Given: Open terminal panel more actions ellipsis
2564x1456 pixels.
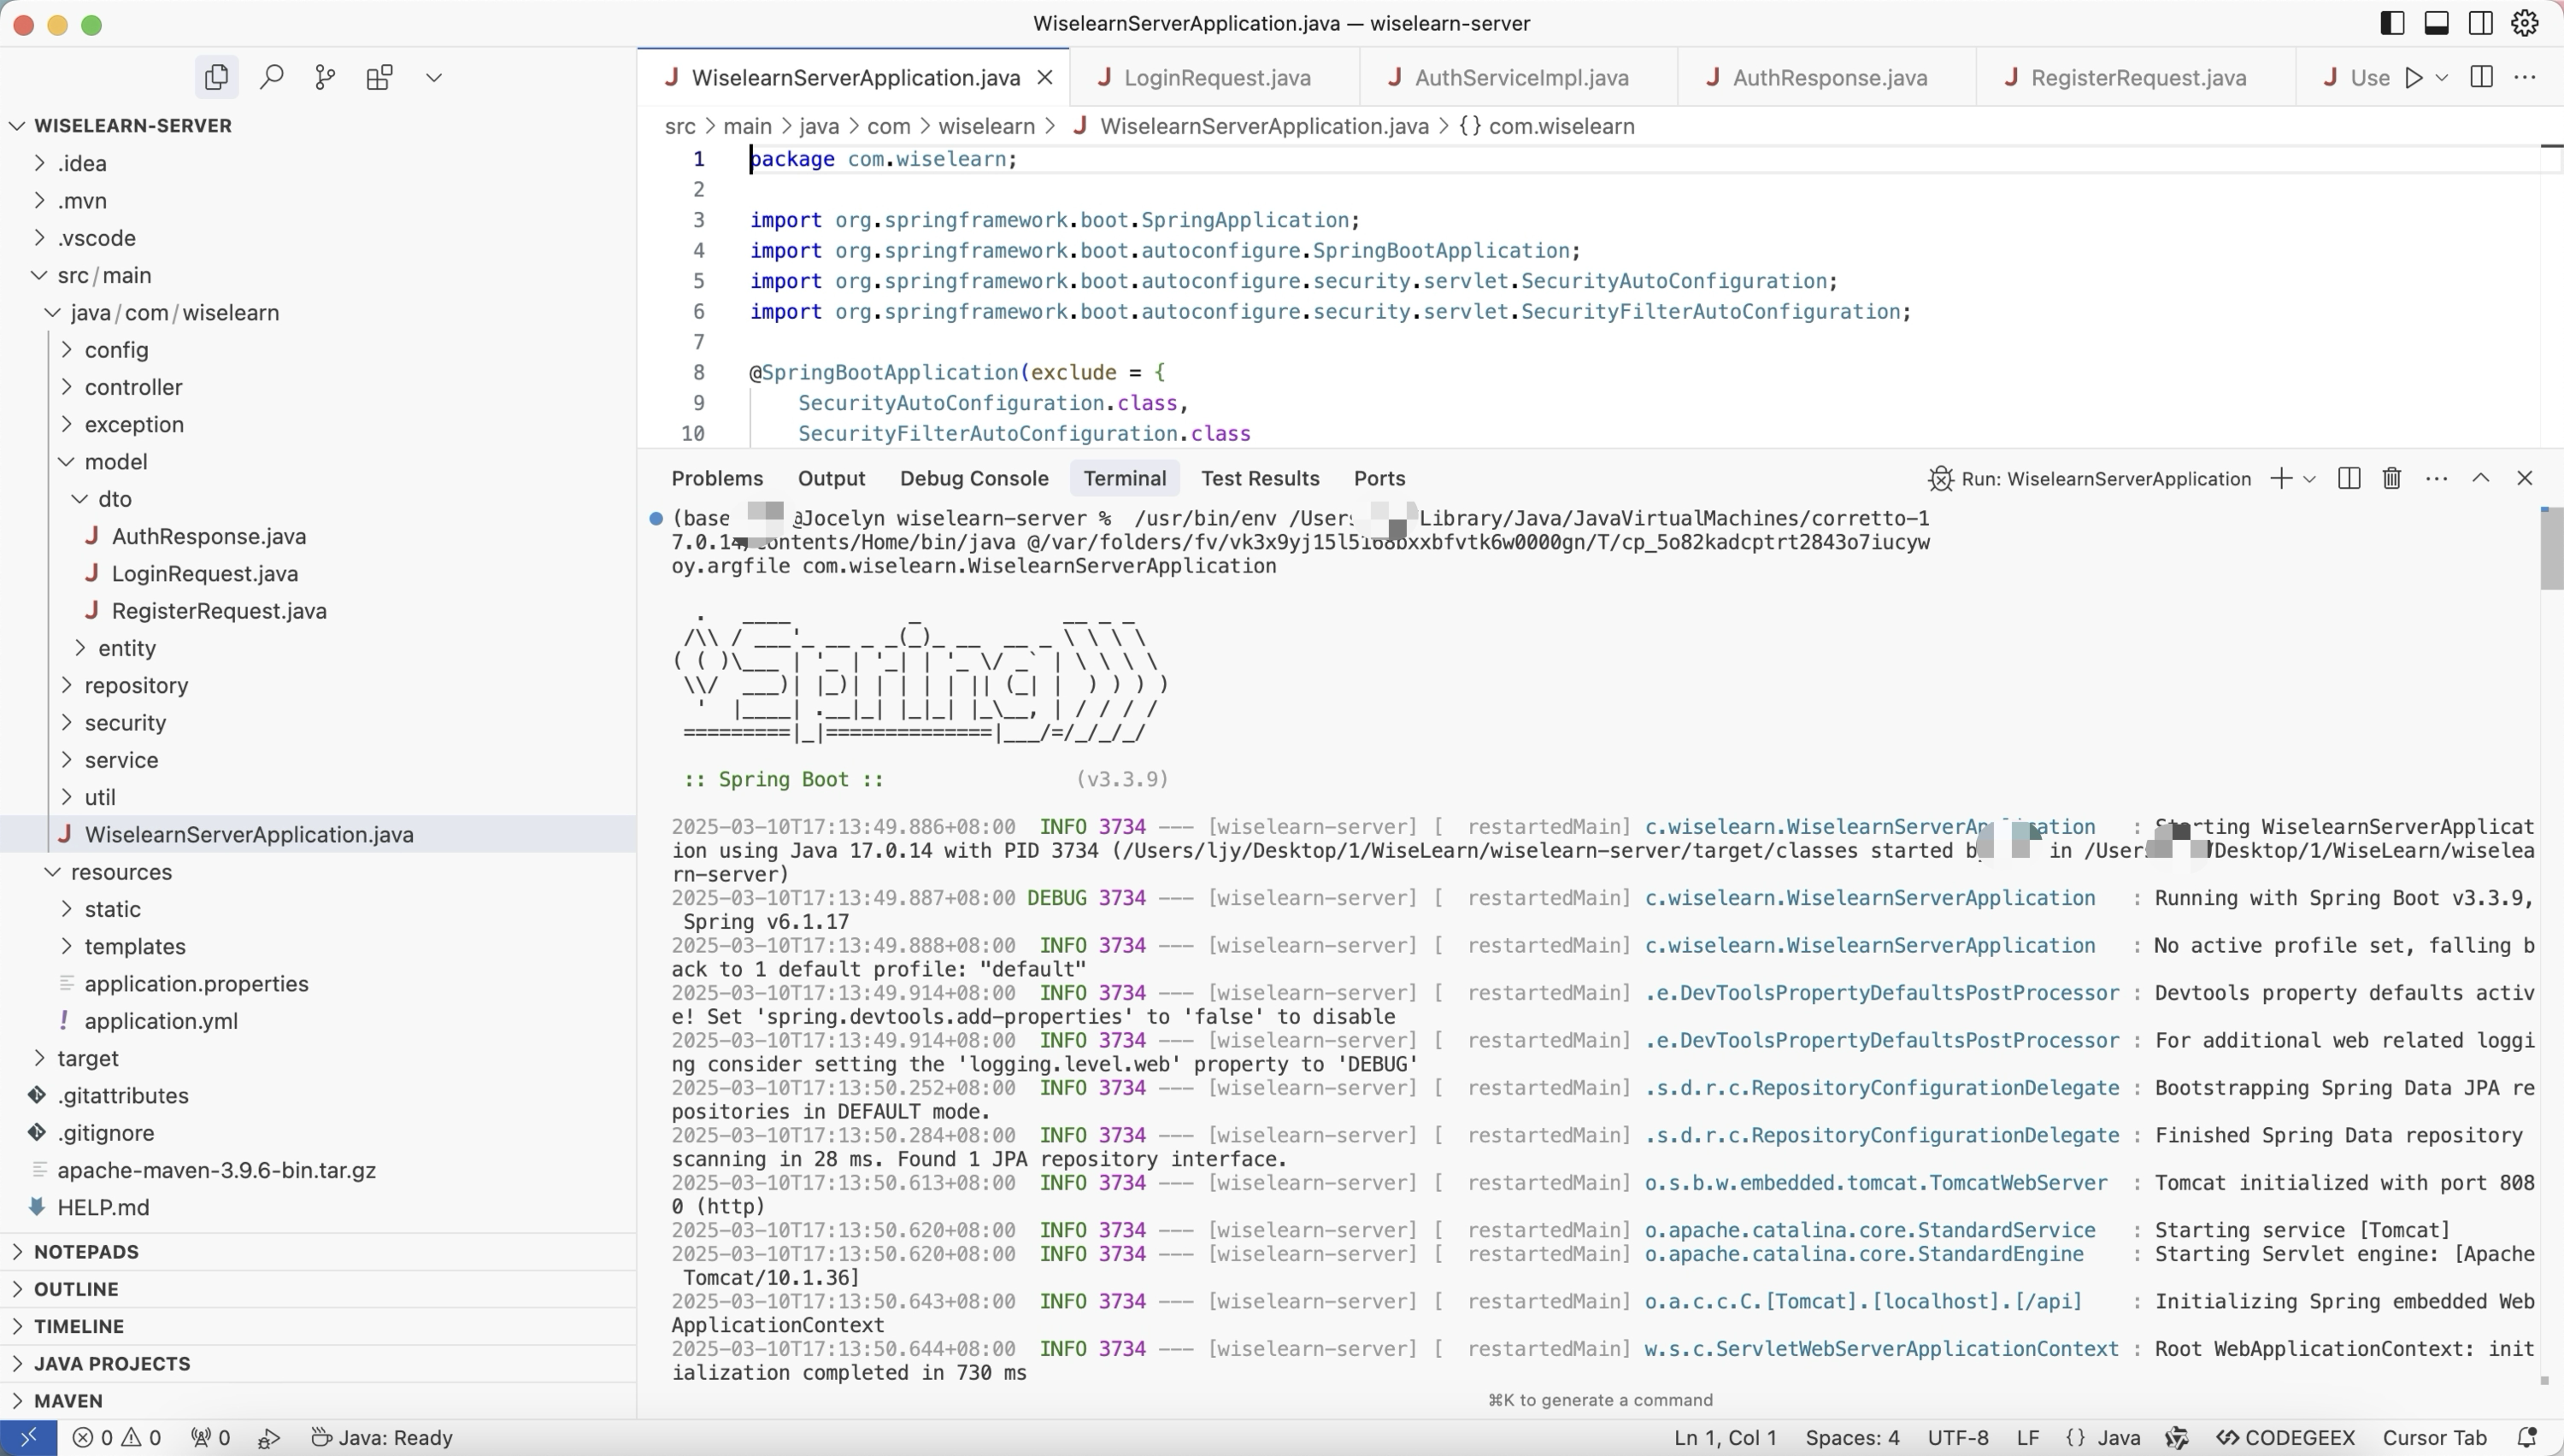Looking at the screenshot, I should point(2437,479).
